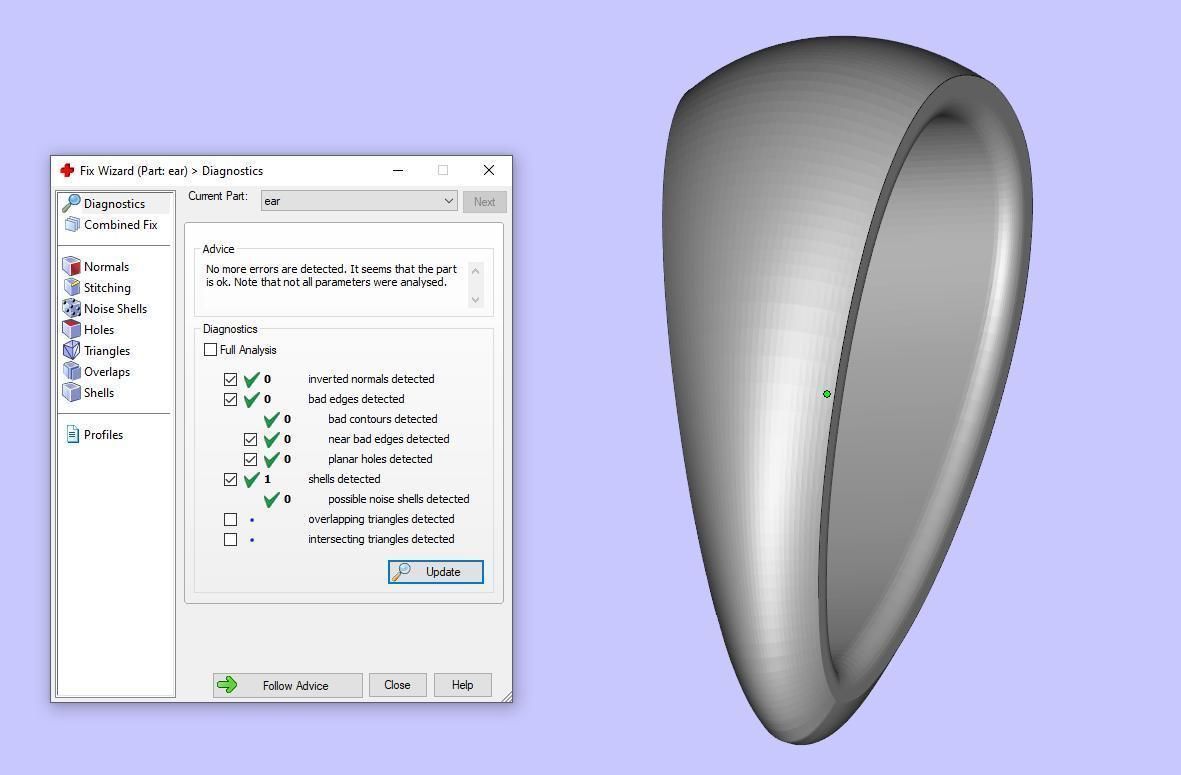Click the Update button
Screen dimensions: 1181x775
(x=435, y=572)
